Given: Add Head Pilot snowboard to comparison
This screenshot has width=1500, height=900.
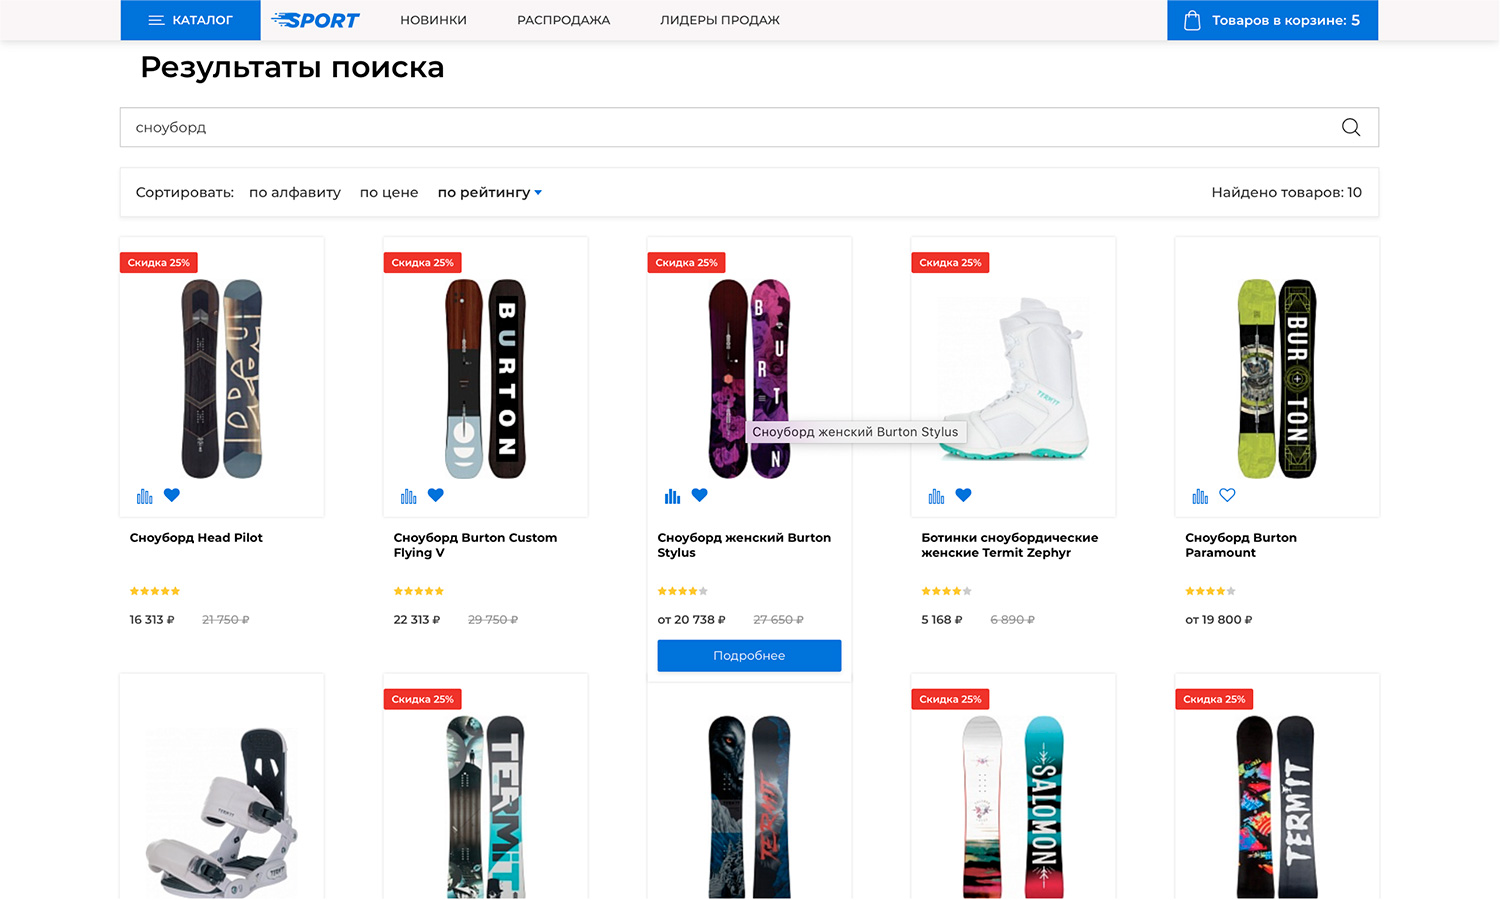Looking at the screenshot, I should coord(144,496).
